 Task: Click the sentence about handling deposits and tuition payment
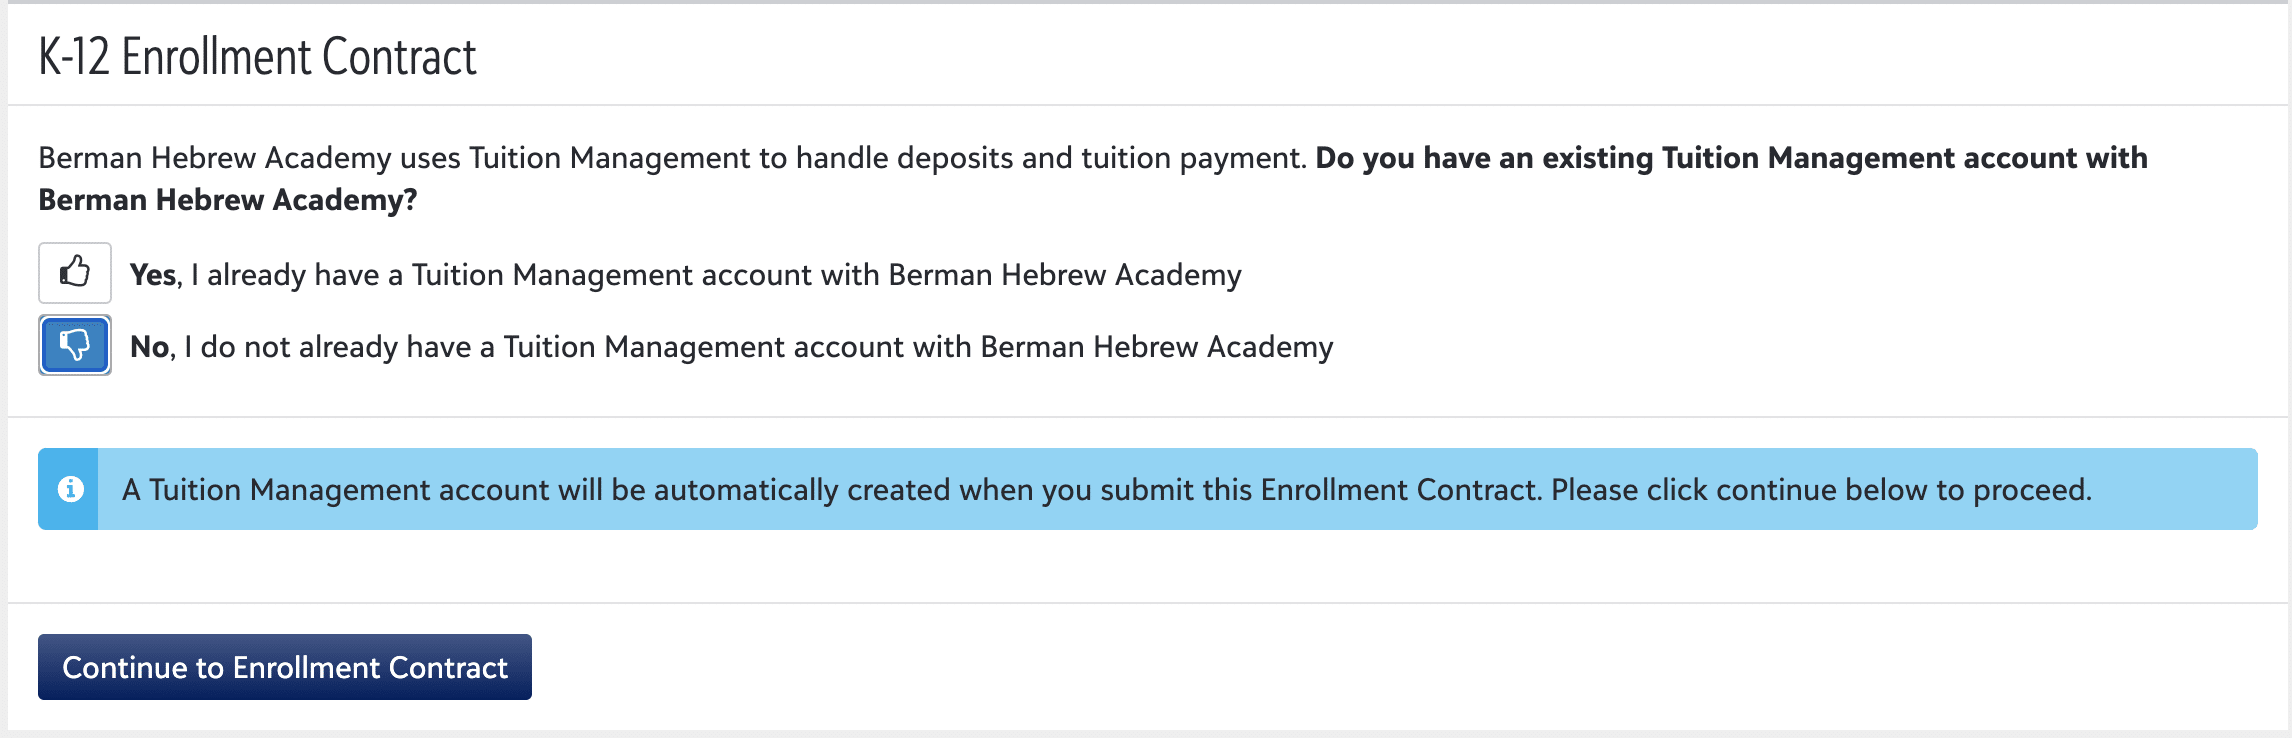[x=672, y=158]
